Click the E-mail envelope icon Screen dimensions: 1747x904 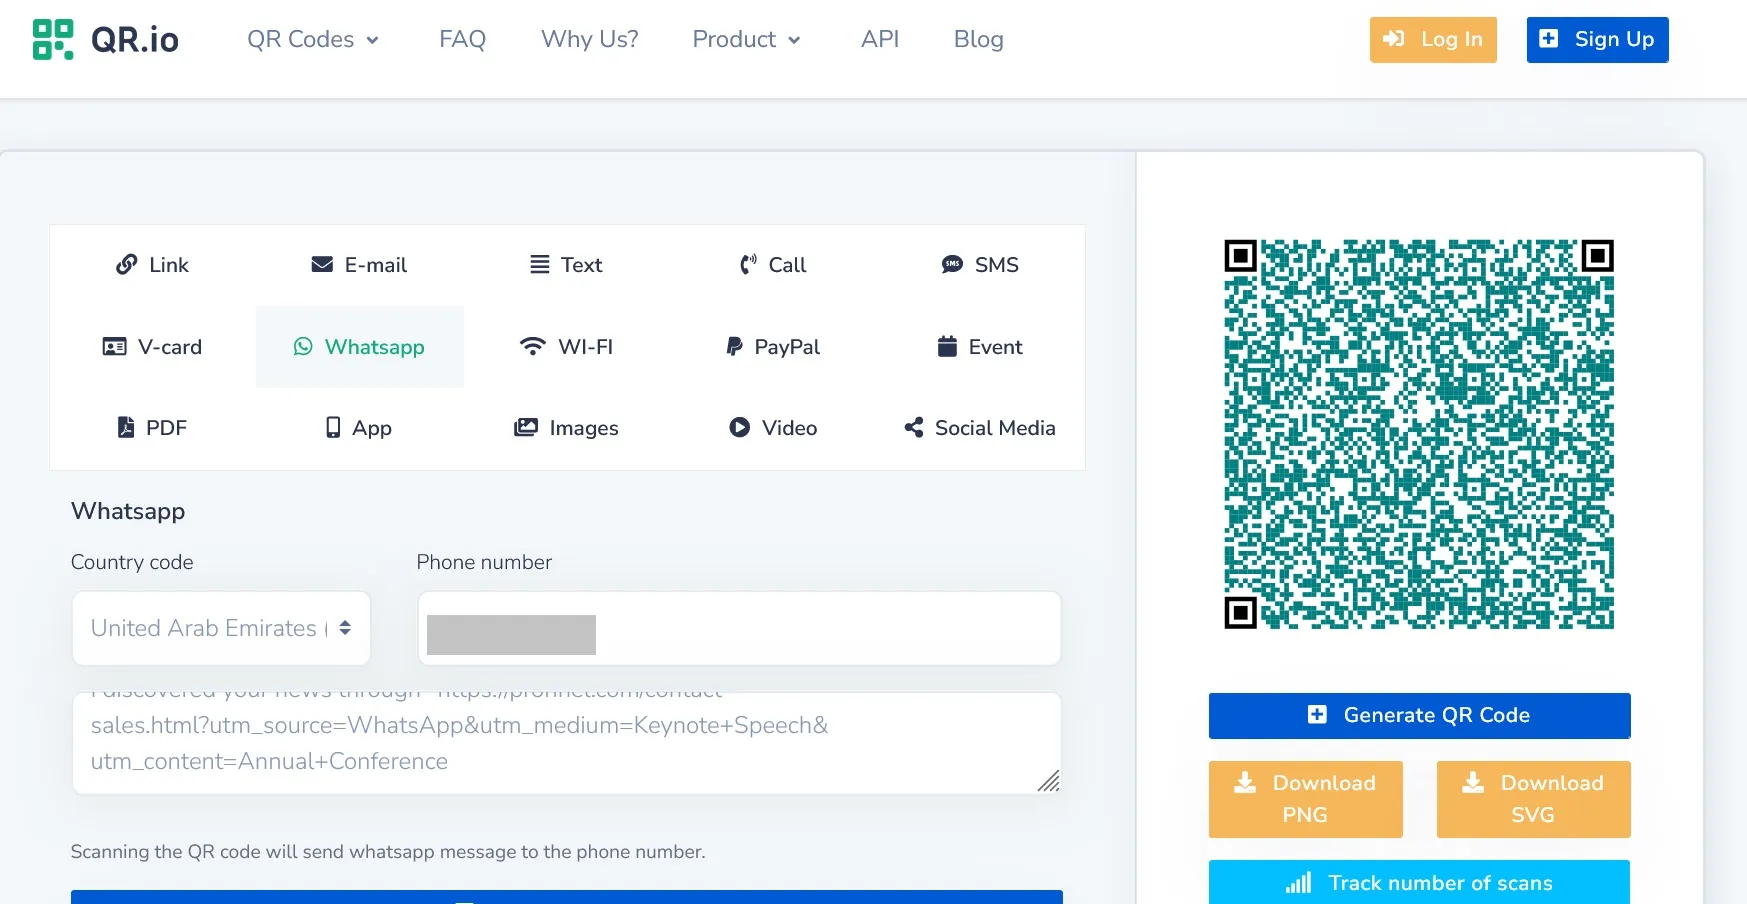click(x=322, y=265)
